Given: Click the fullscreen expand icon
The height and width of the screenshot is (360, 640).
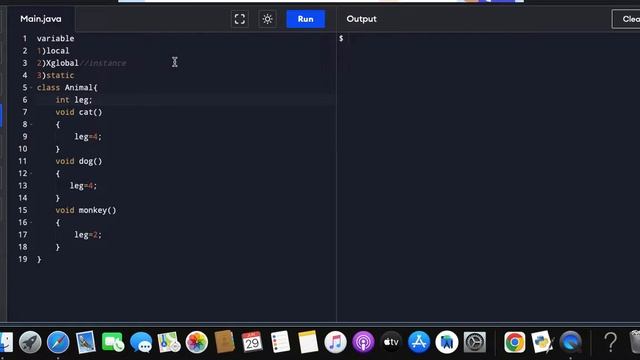Looking at the screenshot, I should 240,19.
